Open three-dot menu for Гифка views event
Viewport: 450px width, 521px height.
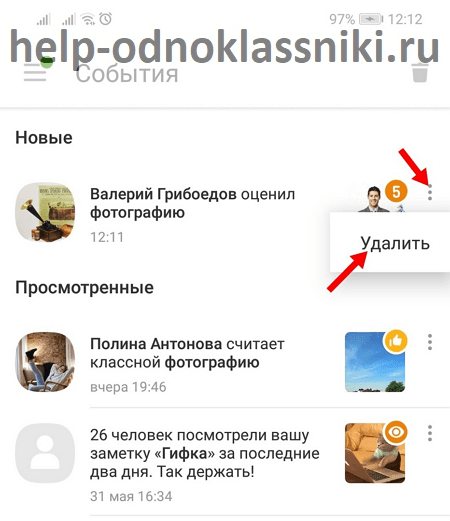[430, 433]
